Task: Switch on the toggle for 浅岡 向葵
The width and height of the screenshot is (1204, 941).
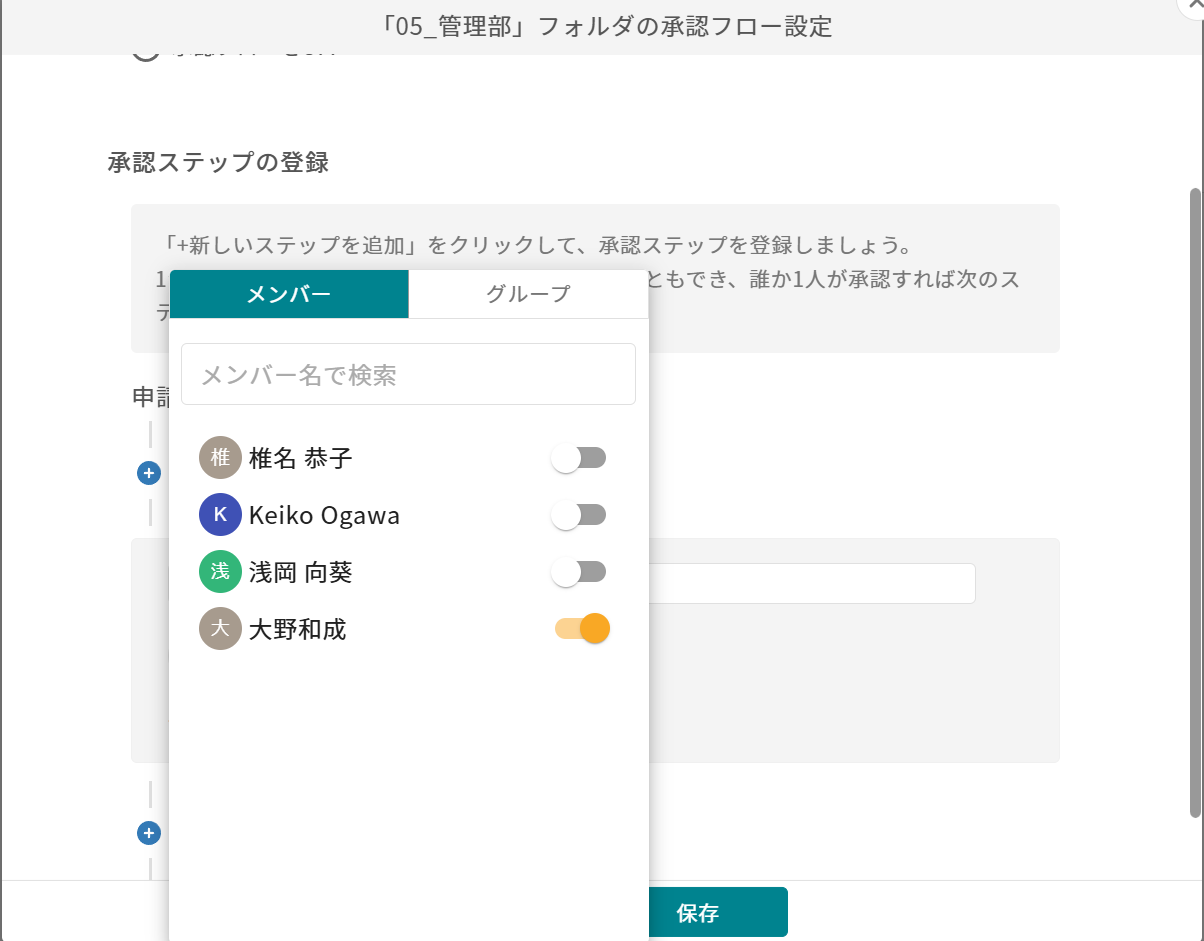Action: pyautogui.click(x=579, y=572)
